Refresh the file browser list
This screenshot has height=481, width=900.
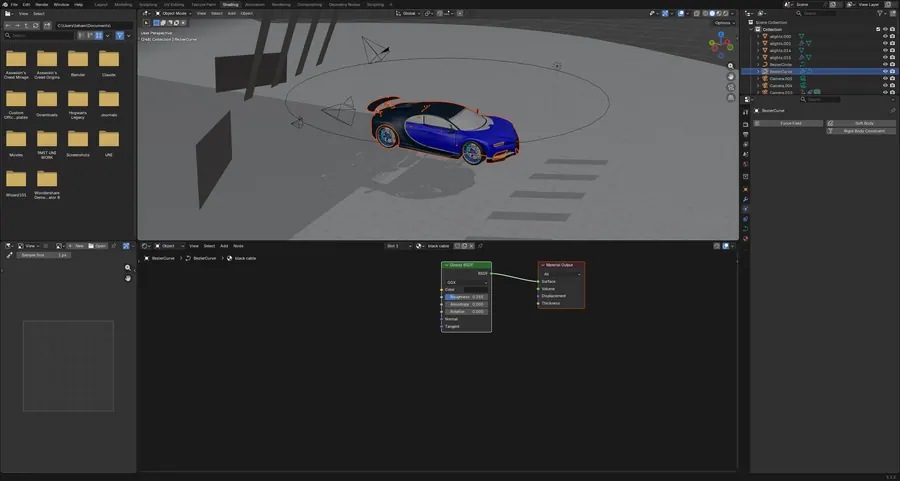tap(36, 26)
